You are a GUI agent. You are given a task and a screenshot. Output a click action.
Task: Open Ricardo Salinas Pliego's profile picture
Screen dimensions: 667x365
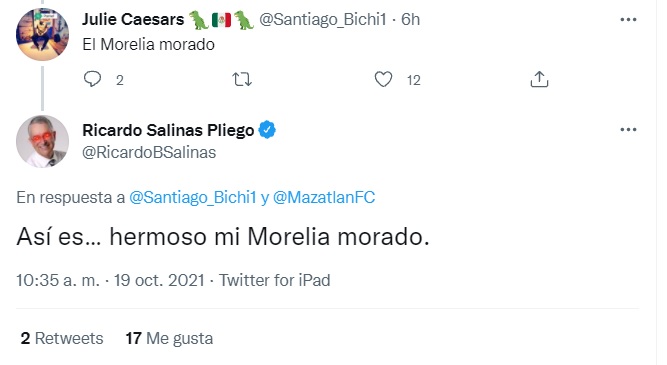click(x=42, y=142)
